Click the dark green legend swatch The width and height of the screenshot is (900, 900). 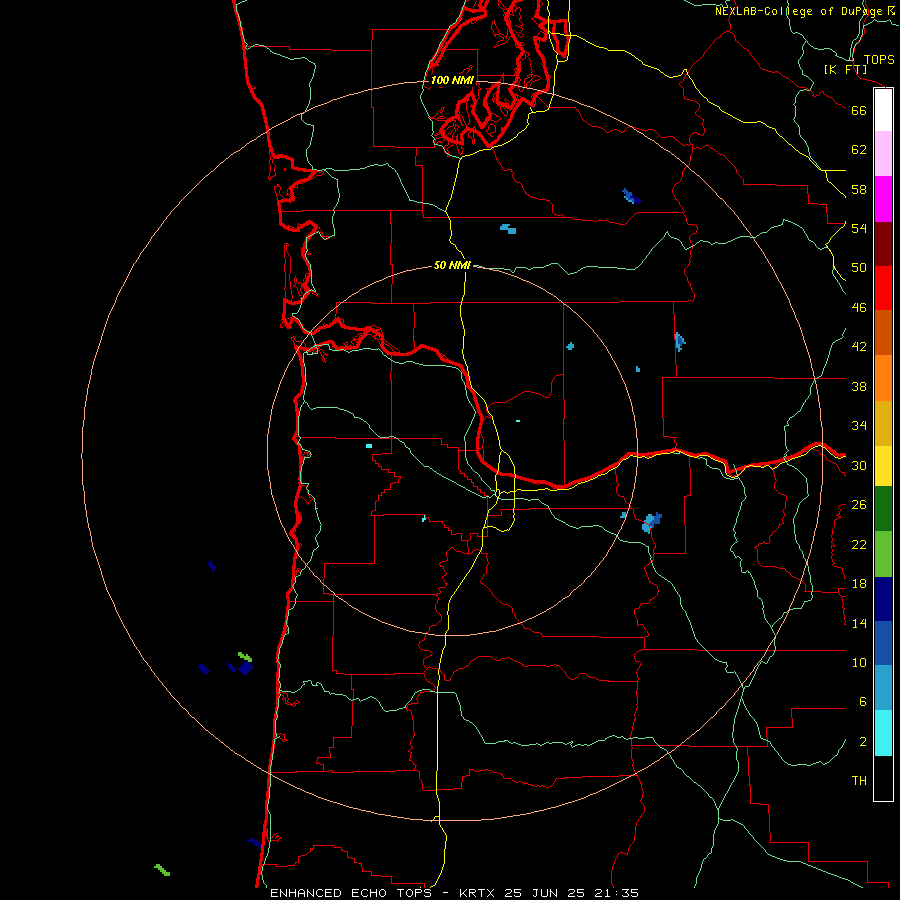[883, 509]
